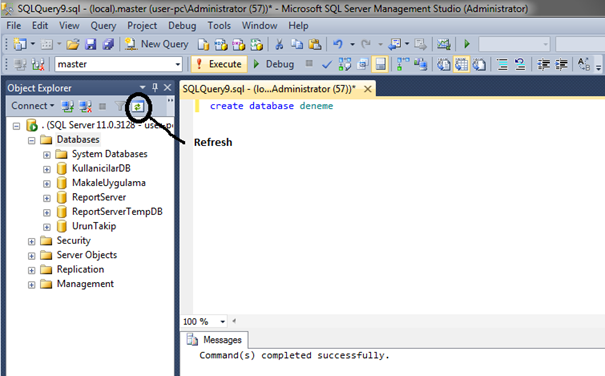Expand the MakaleUygulama database

[47, 184]
